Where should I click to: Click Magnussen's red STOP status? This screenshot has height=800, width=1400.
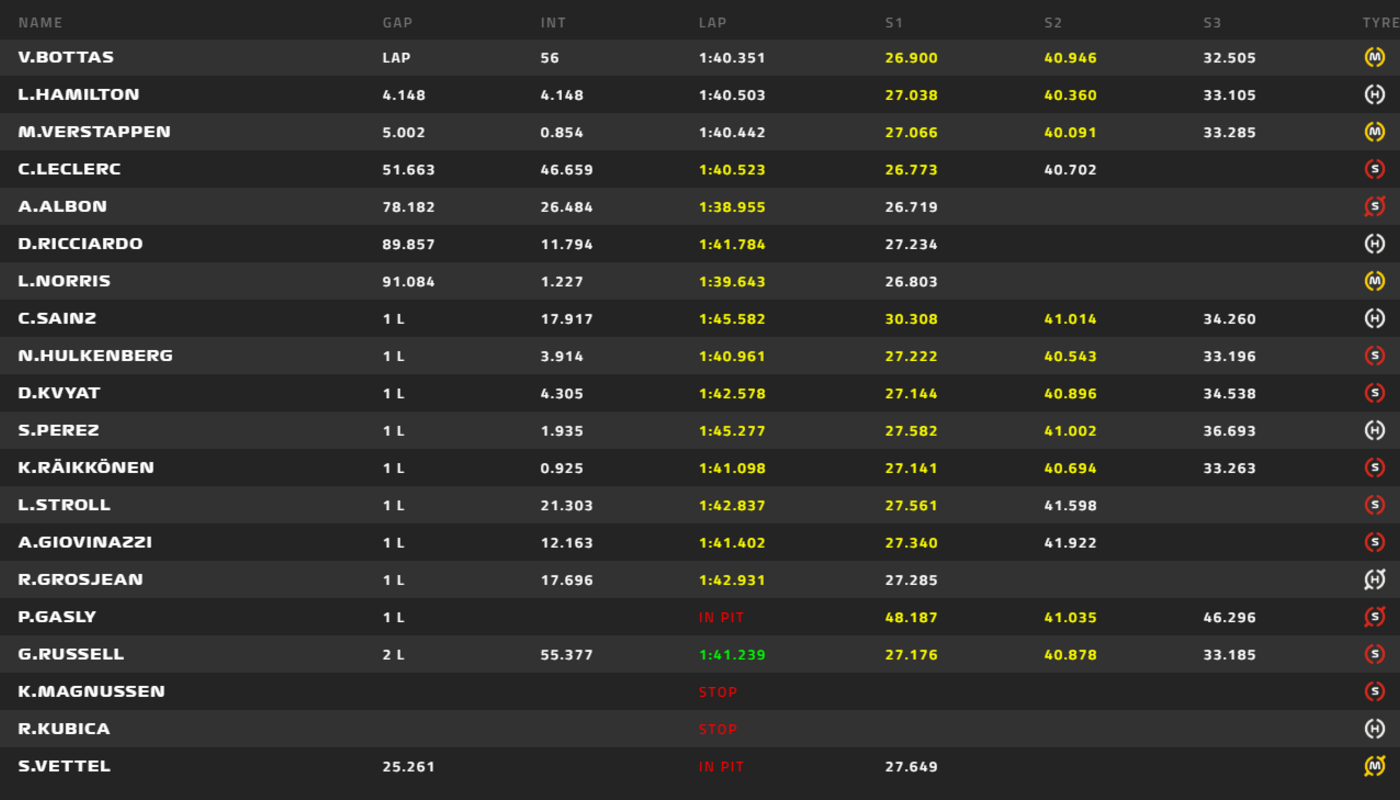717,692
